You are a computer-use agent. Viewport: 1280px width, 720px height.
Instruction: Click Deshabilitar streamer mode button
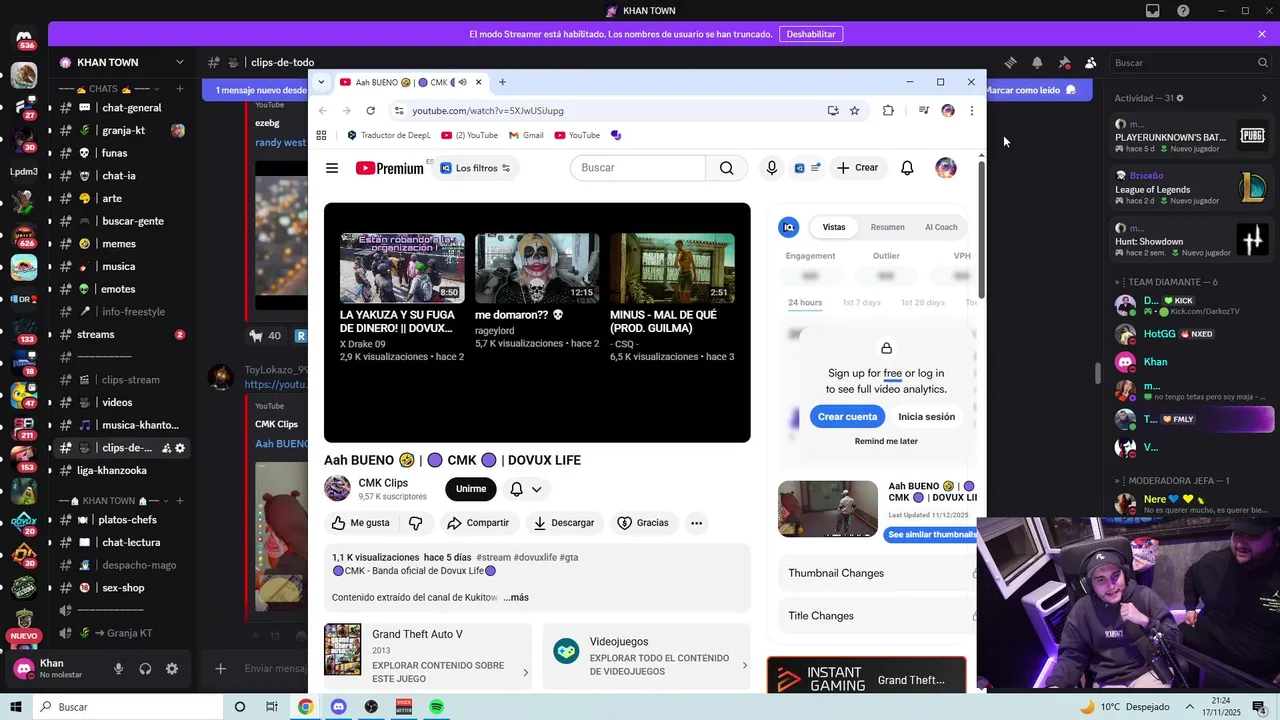pos(810,34)
